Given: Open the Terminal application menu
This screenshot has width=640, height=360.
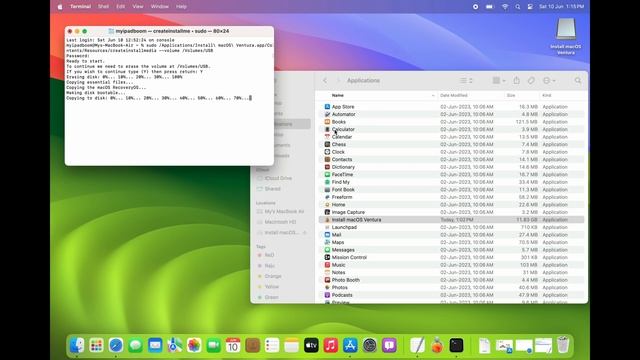Looking at the screenshot, I should 80,7.
